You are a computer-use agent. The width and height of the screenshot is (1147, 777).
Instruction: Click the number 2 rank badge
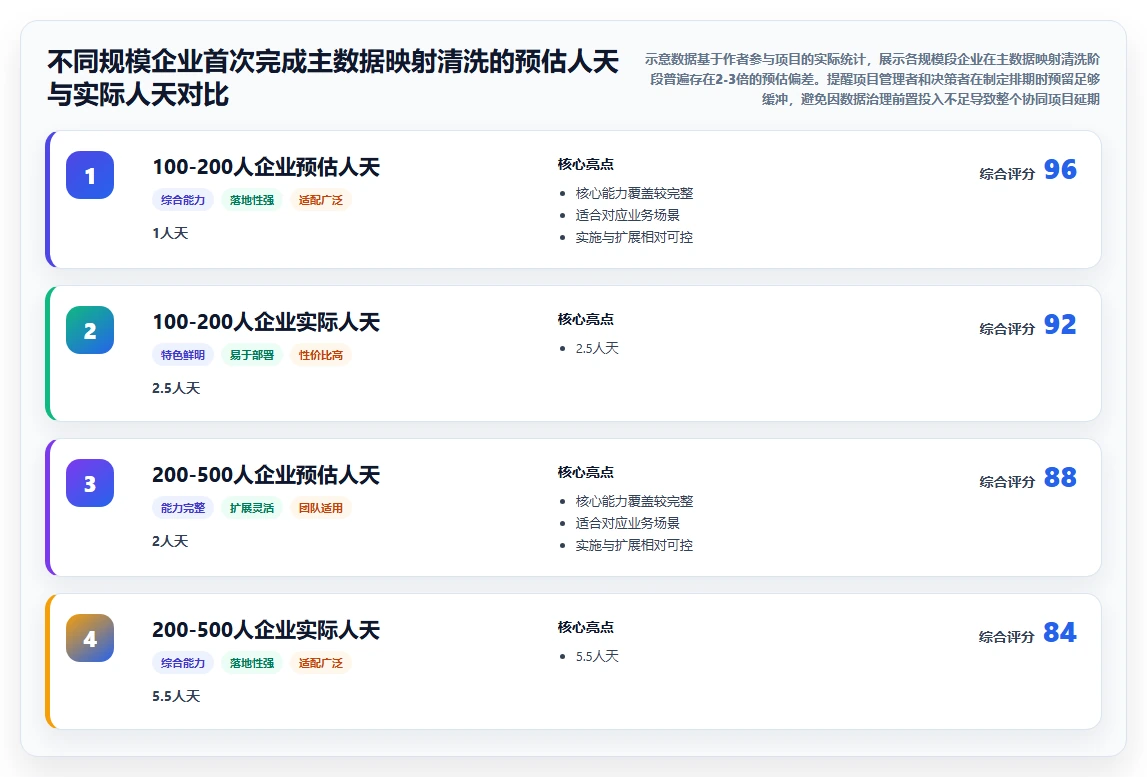(90, 330)
